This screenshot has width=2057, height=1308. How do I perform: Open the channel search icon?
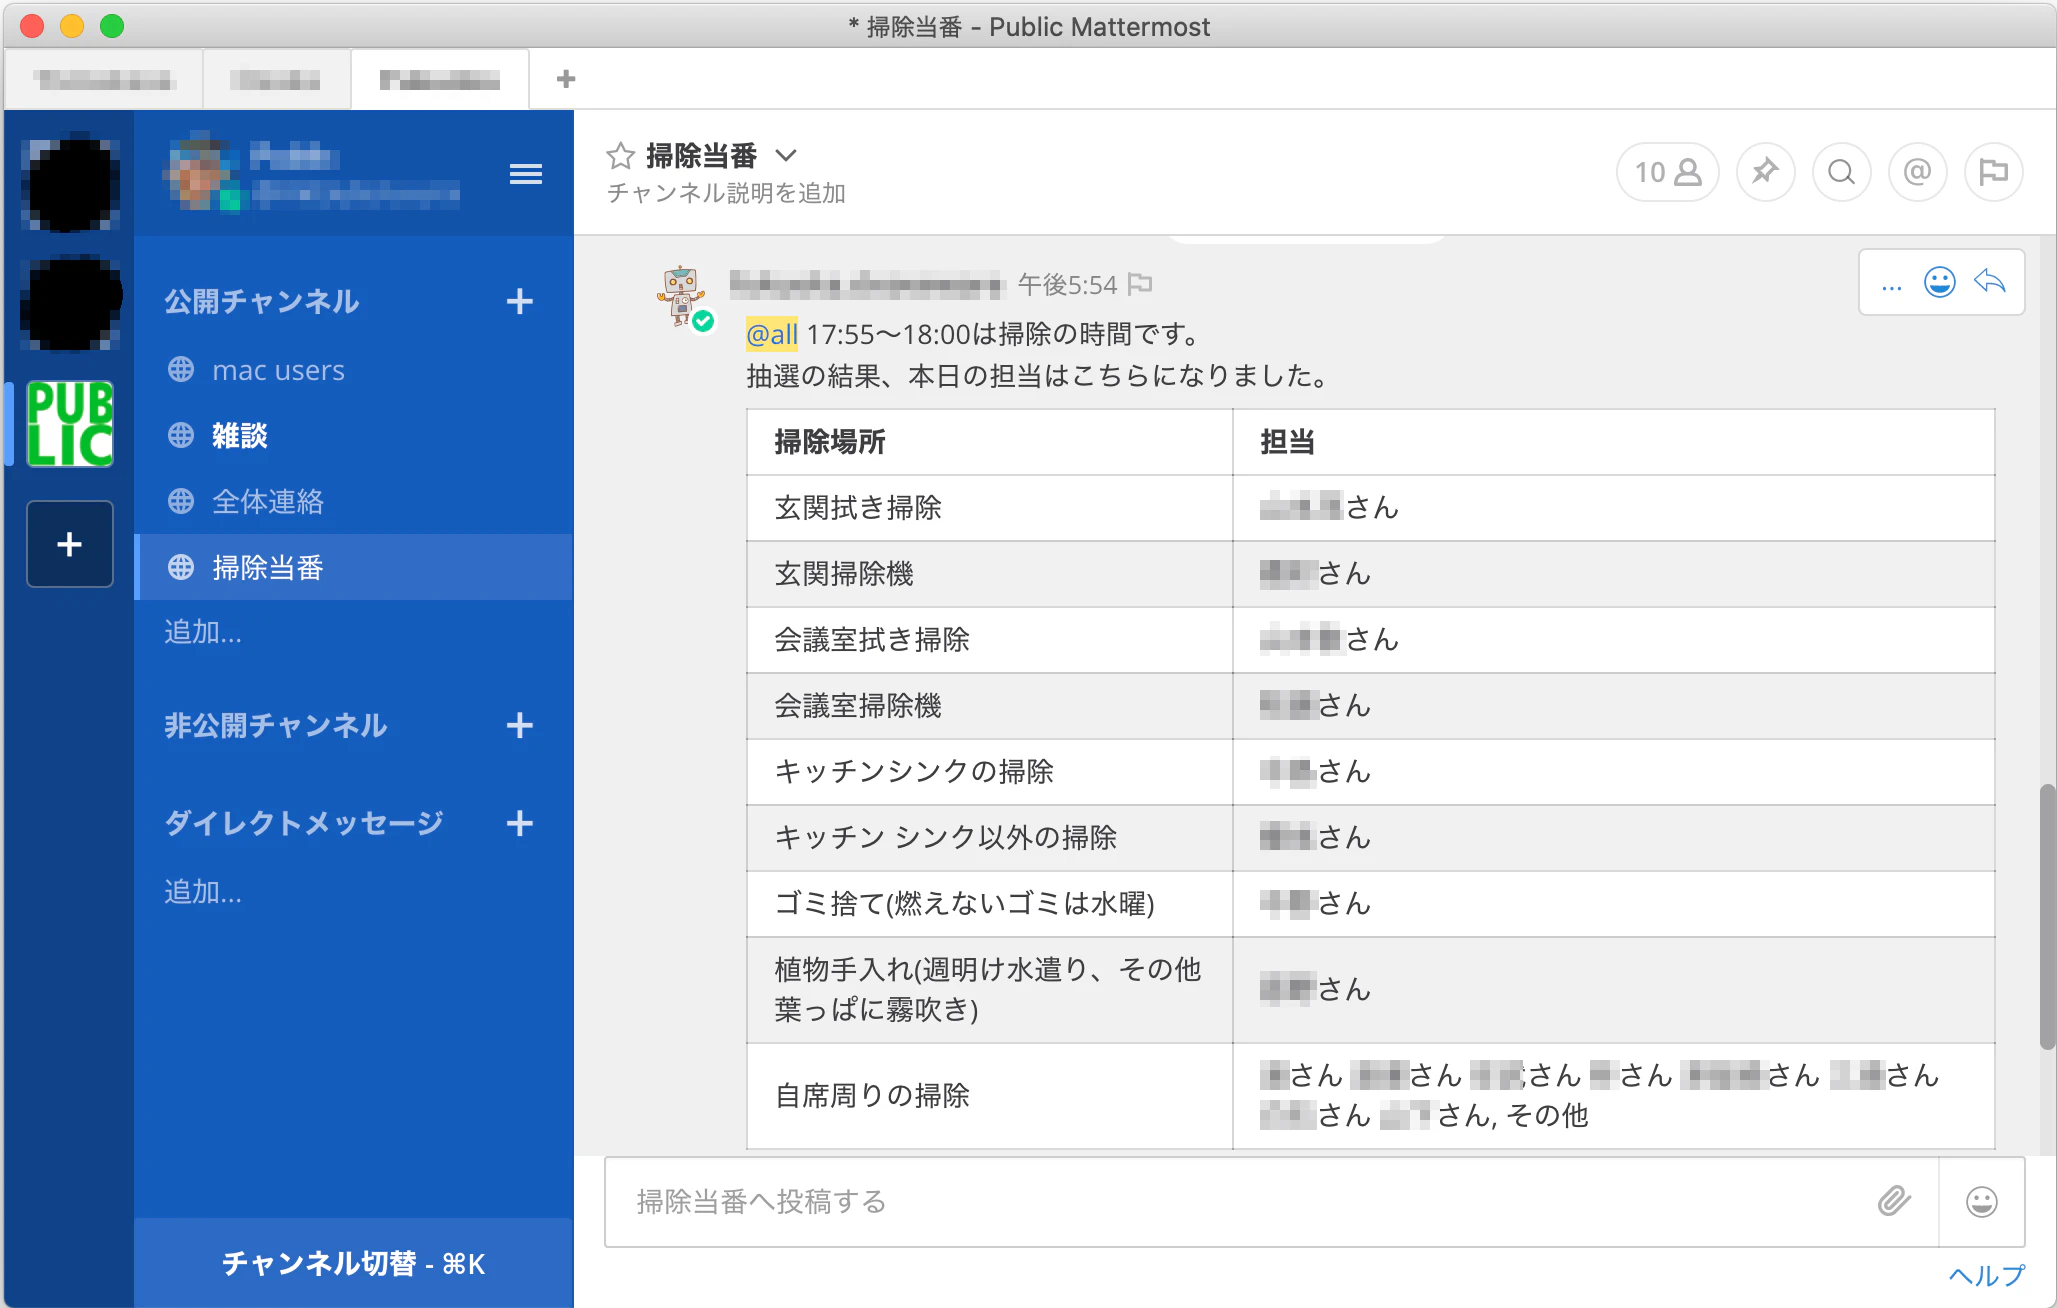coord(1841,172)
